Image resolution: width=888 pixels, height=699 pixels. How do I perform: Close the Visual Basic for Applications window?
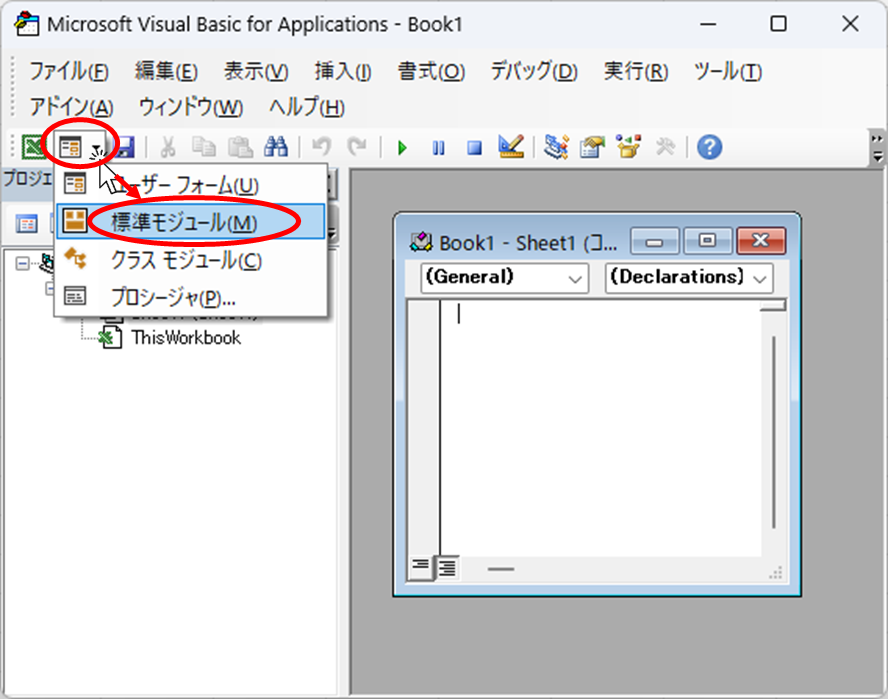(850, 24)
